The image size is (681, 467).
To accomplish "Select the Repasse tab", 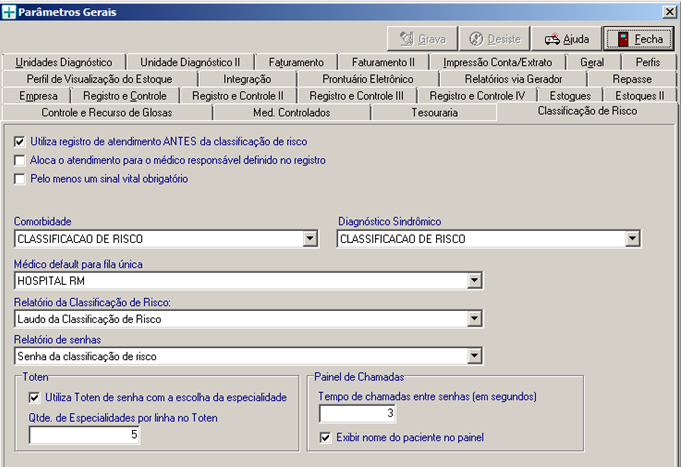I will [x=632, y=79].
